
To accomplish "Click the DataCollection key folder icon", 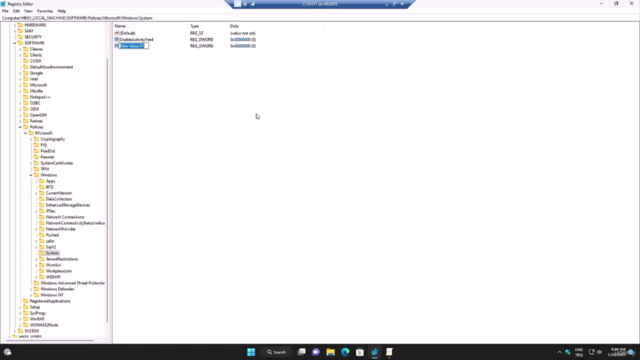I will tap(42, 199).
